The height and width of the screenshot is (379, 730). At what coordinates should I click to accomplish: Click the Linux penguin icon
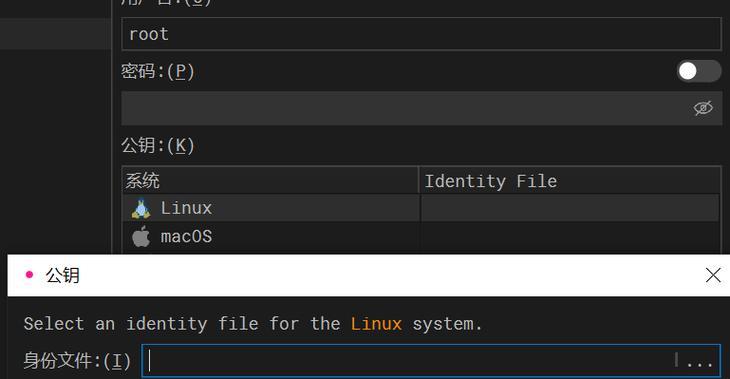[x=141, y=209]
